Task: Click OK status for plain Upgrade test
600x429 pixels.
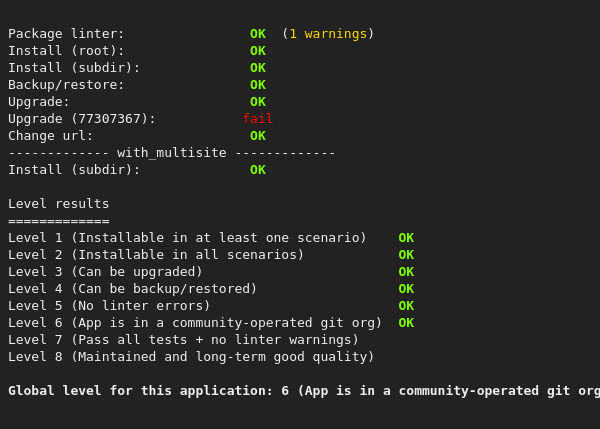Action: (258, 102)
